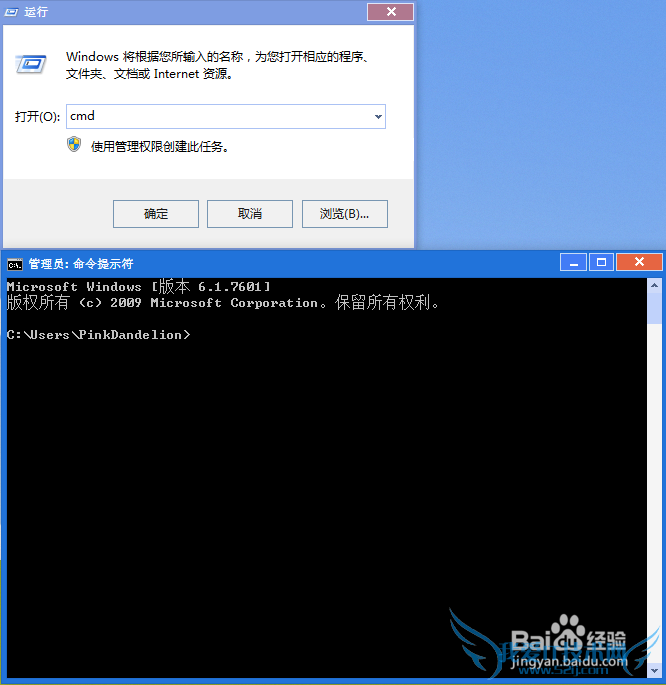Click the 使用管理权限创建此任务 text
The width and height of the screenshot is (666, 685).
point(160,147)
